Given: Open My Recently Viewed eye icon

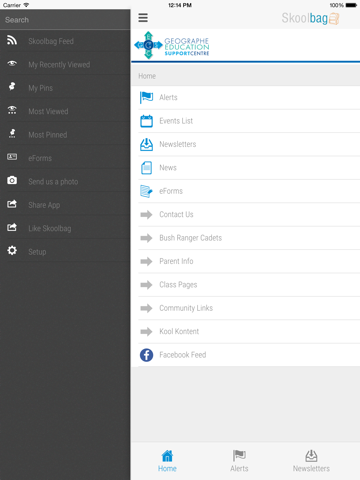Looking at the screenshot, I should (x=12, y=63).
